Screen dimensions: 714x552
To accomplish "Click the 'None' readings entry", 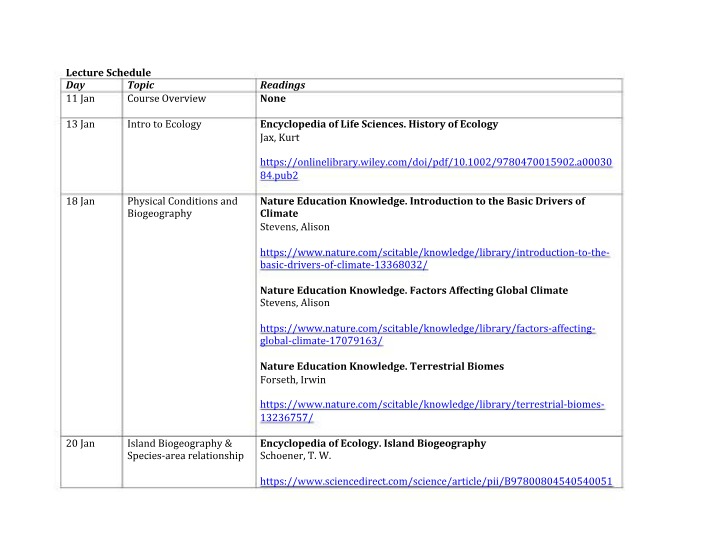I will coord(273,98).
